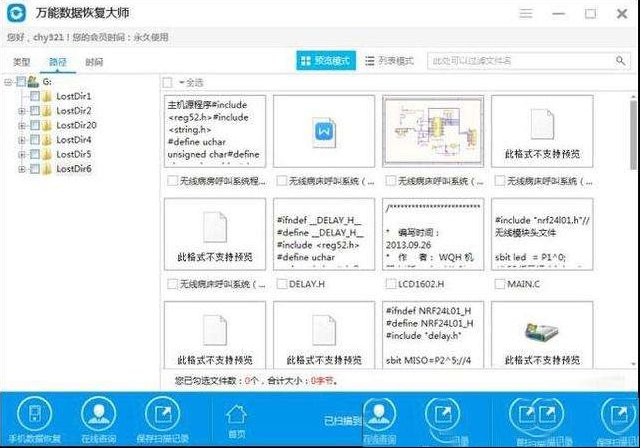Viewport: 640px width, 448px height.
Task: Check the G: drive checkbox
Action: [x=21, y=82]
